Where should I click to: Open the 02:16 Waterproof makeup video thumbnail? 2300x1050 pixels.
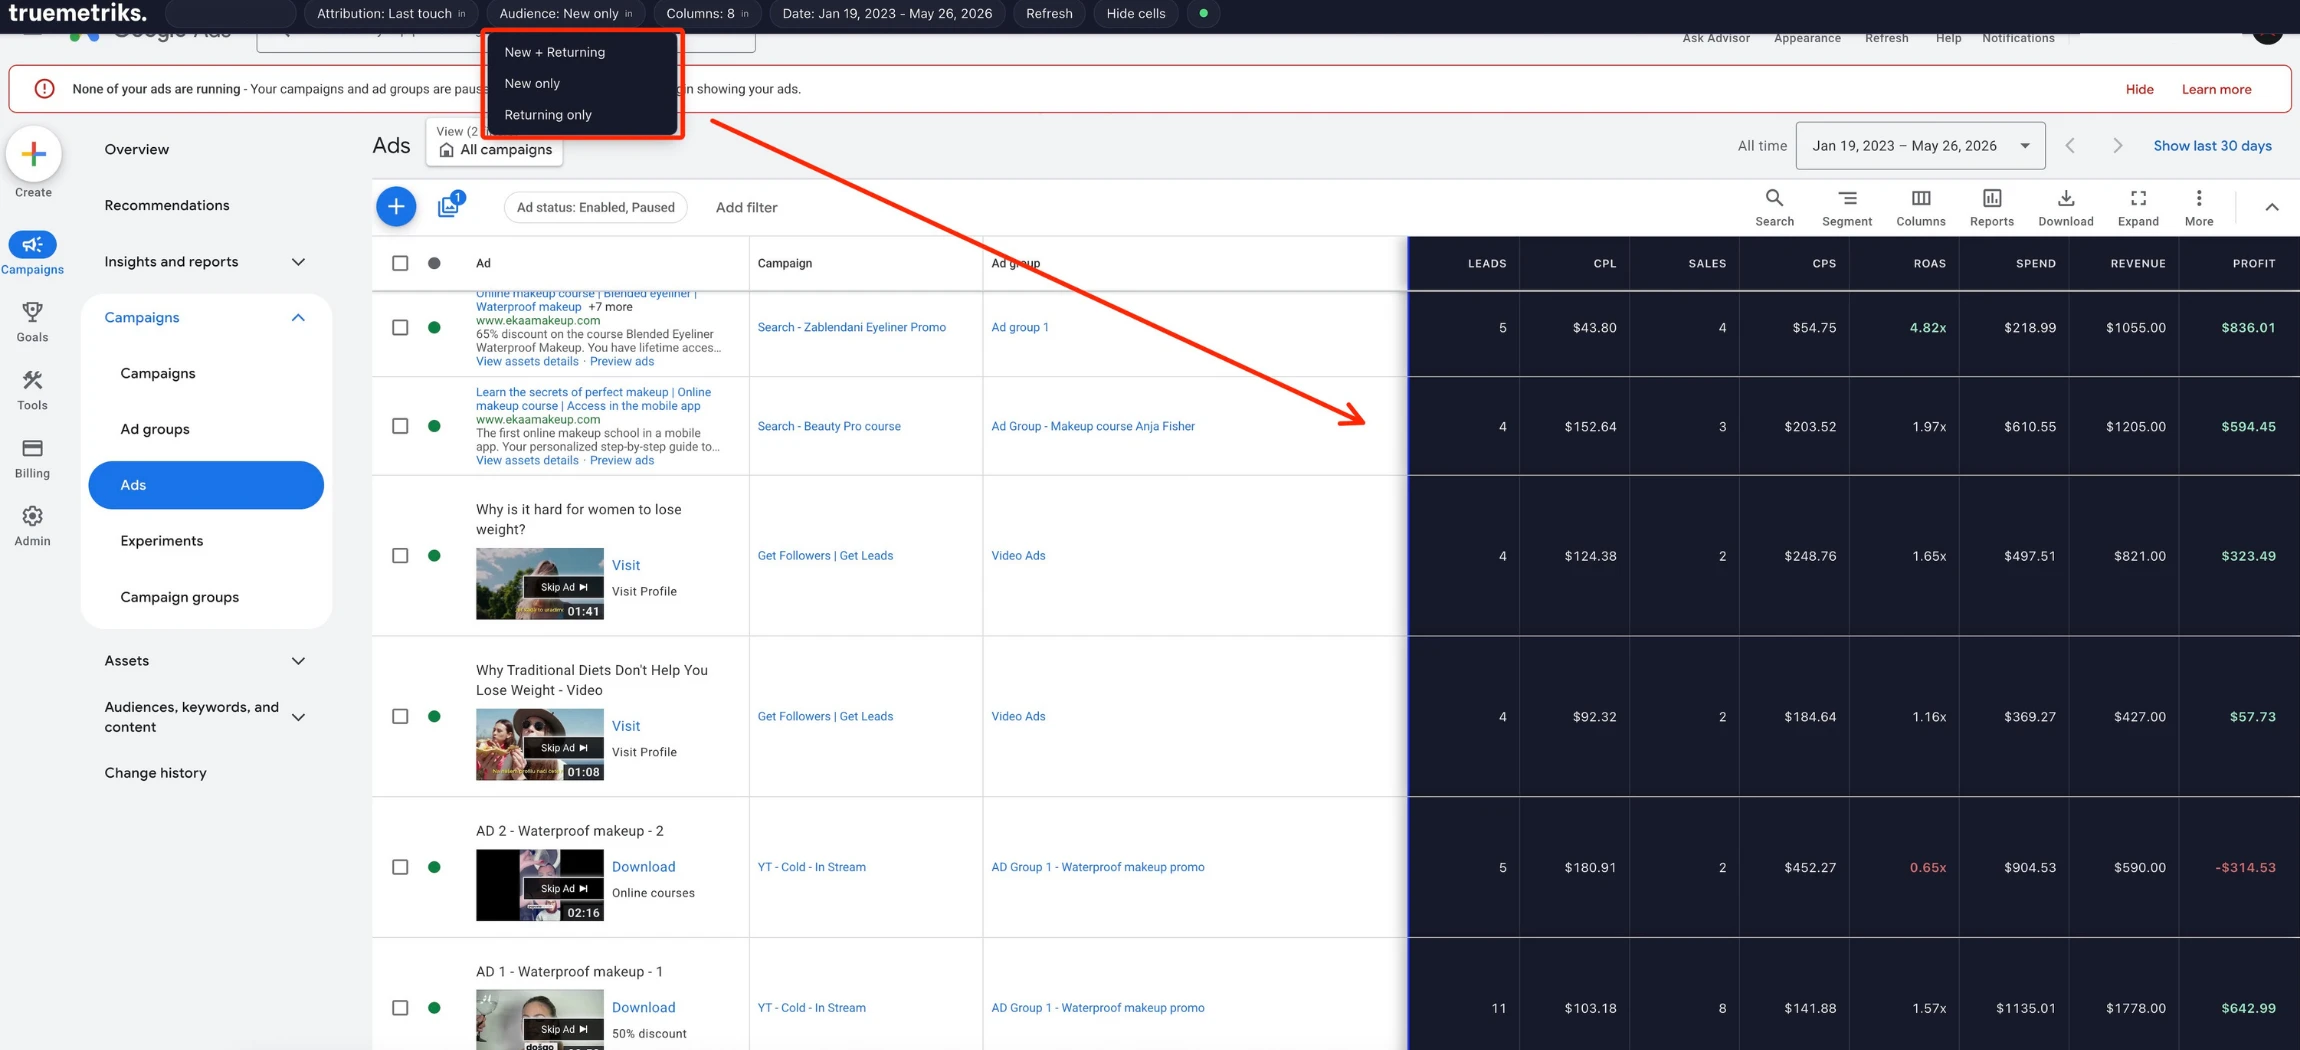(540, 885)
